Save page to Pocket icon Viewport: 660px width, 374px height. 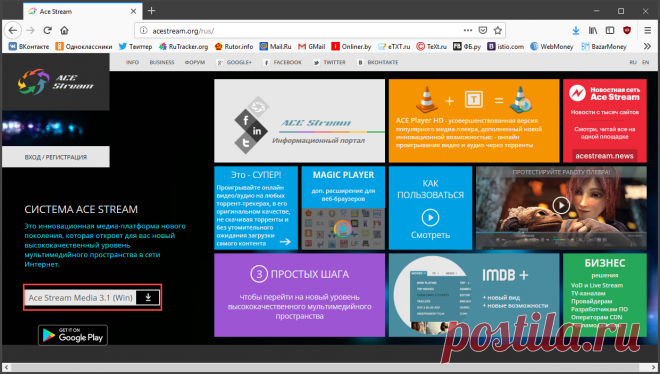tap(483, 30)
